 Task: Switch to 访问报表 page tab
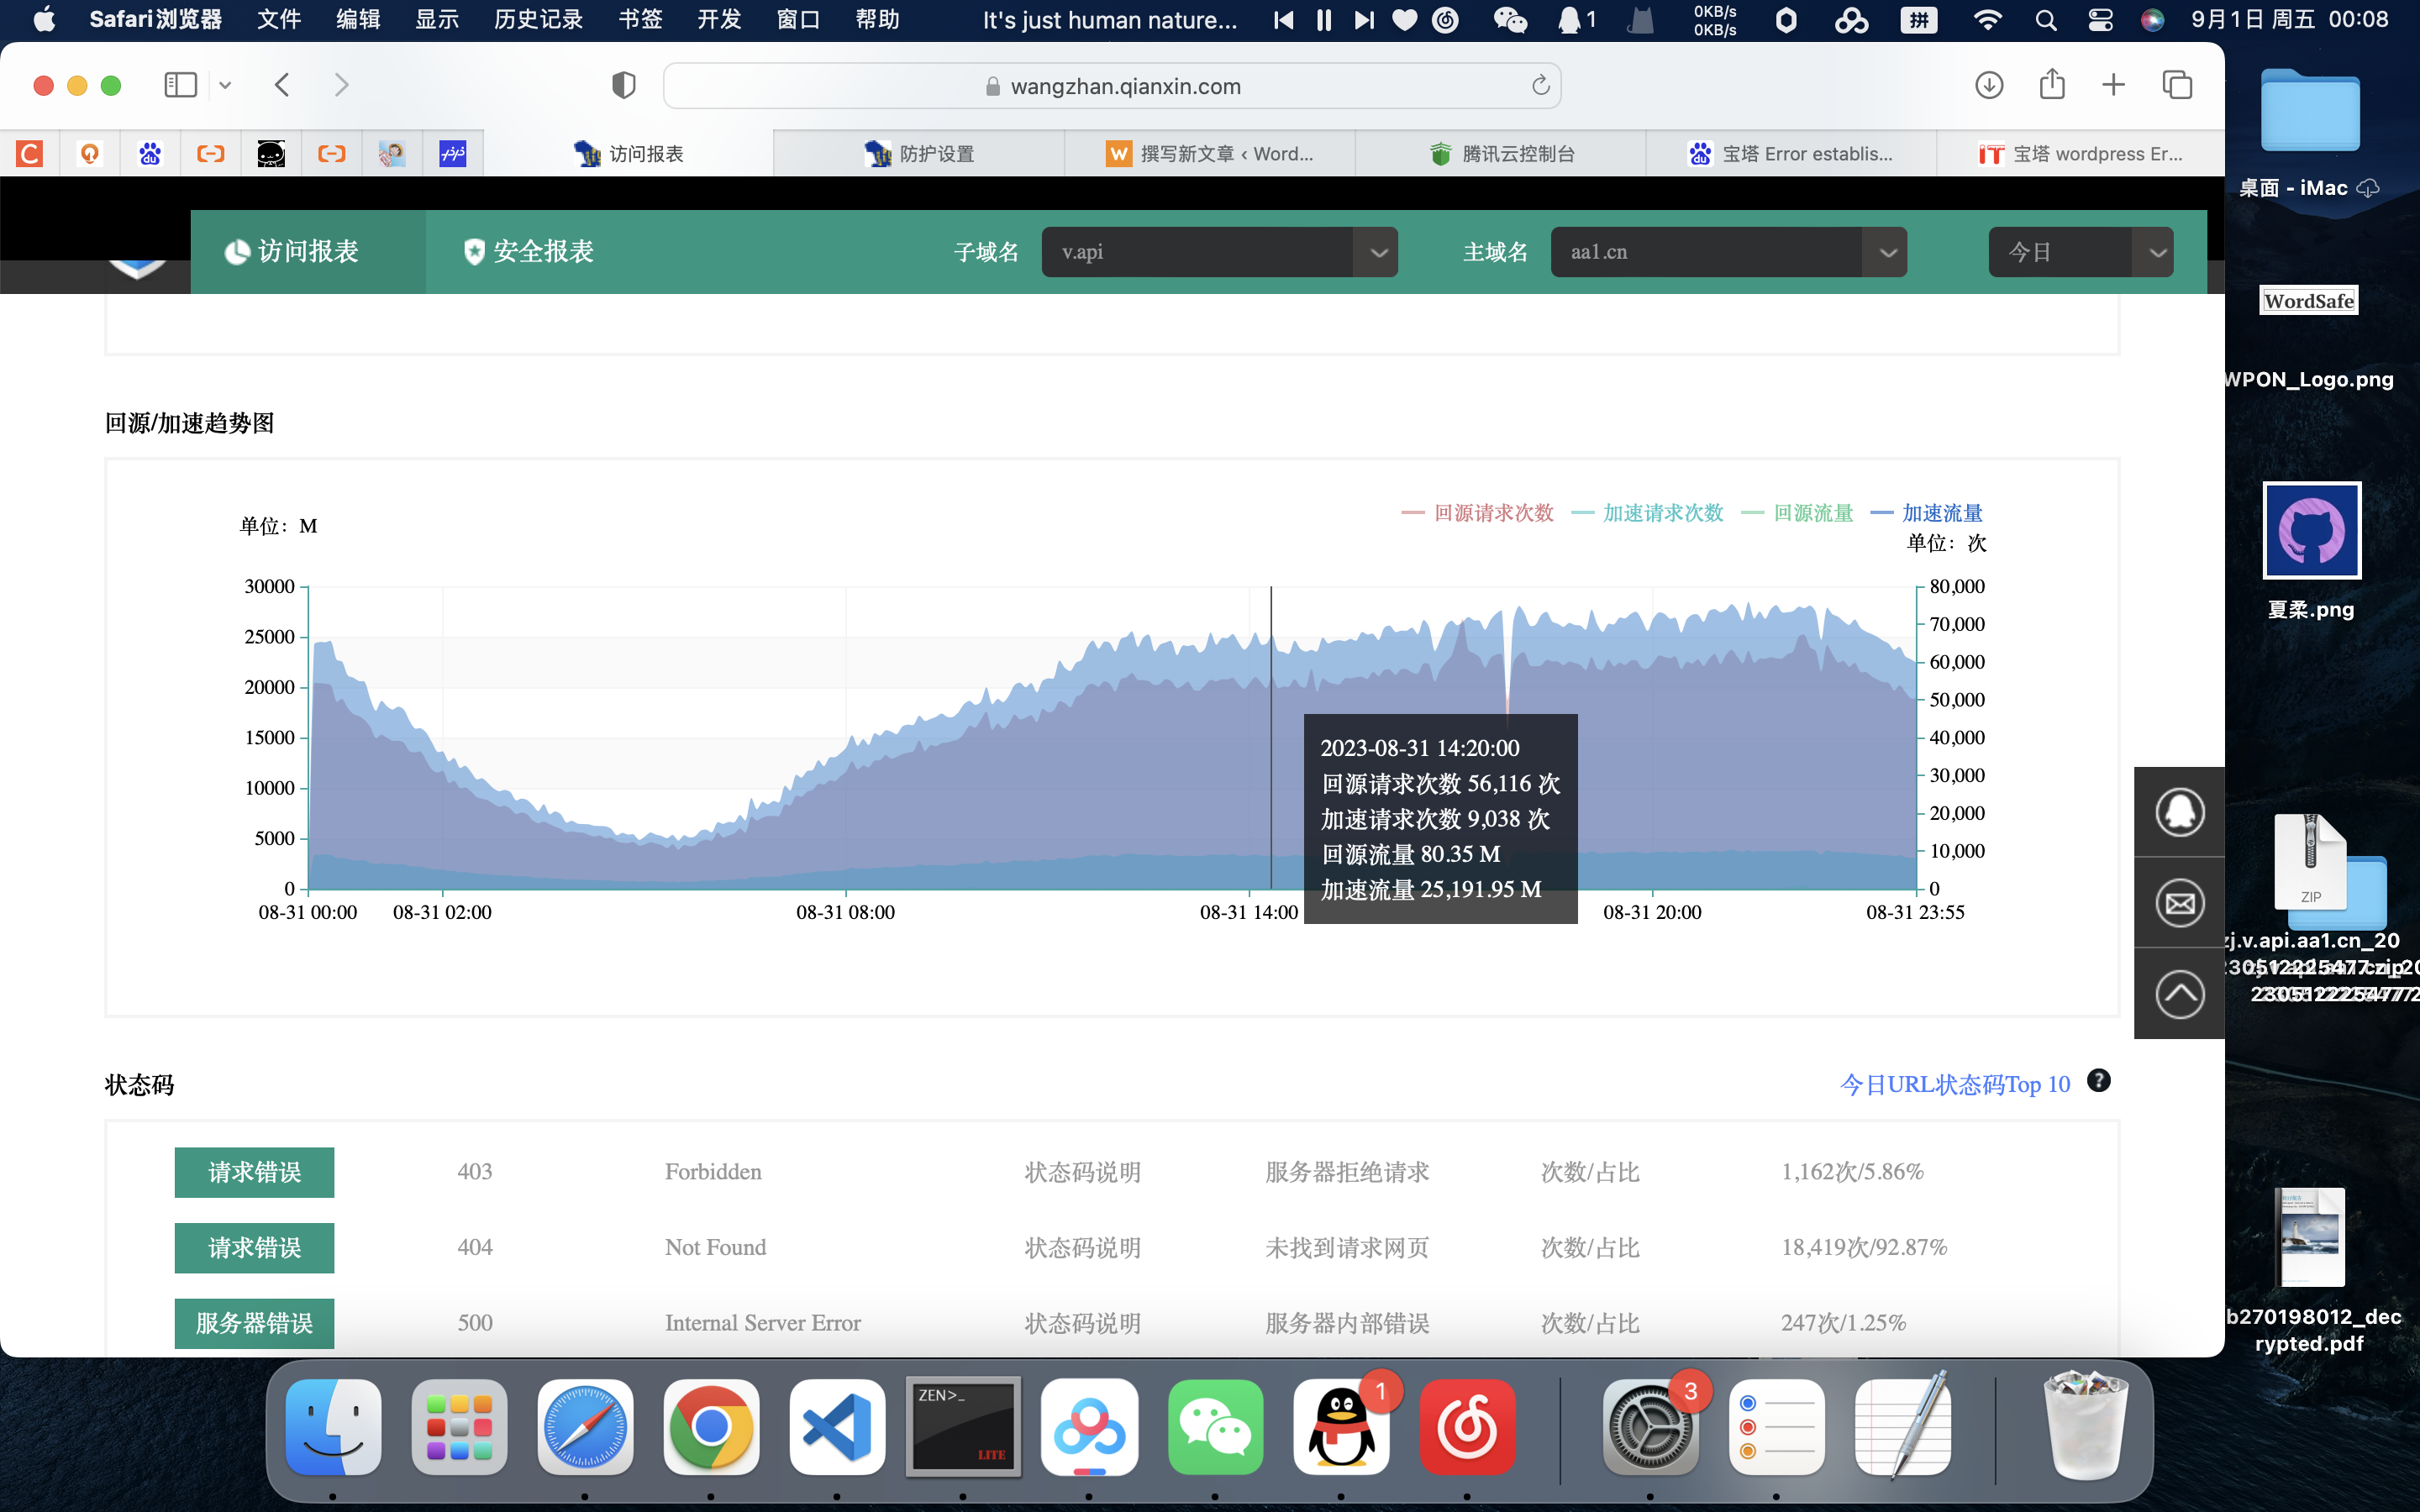[308, 252]
